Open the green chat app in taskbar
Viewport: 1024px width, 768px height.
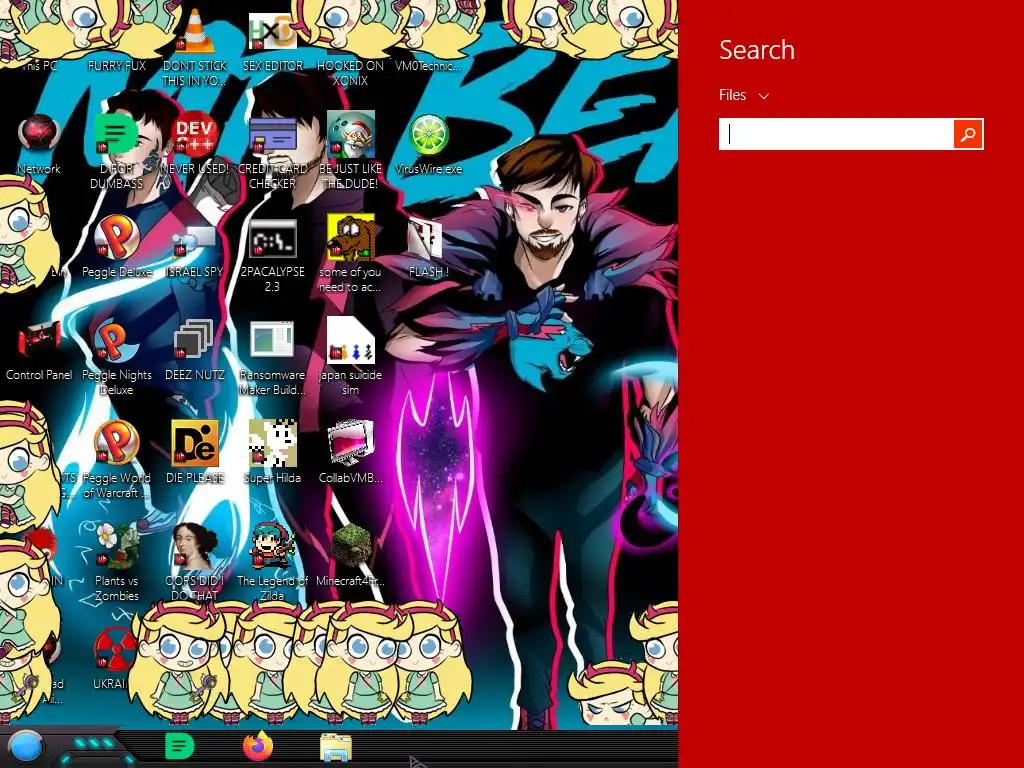pyautogui.click(x=180, y=746)
